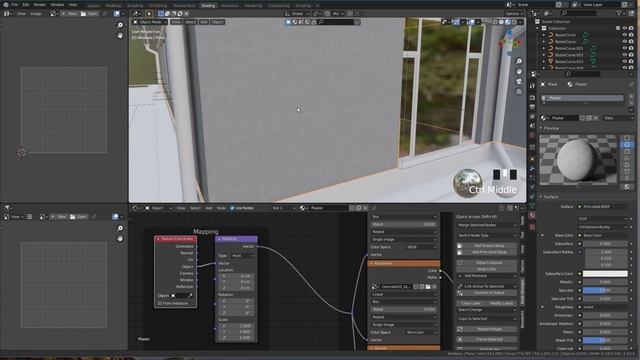Open the Window menu
This screenshot has height=360, width=640.
point(57,4)
